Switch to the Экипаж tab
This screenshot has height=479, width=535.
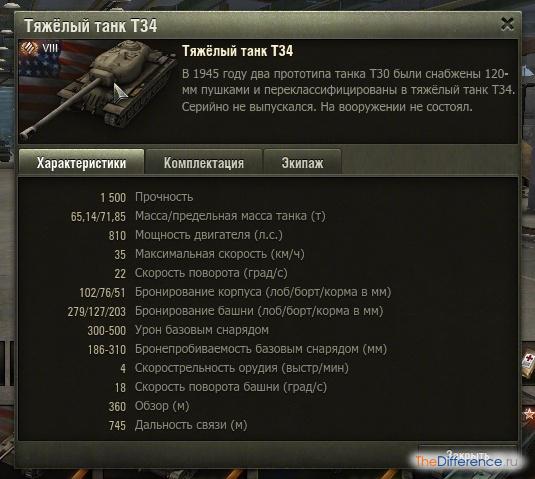click(x=302, y=163)
